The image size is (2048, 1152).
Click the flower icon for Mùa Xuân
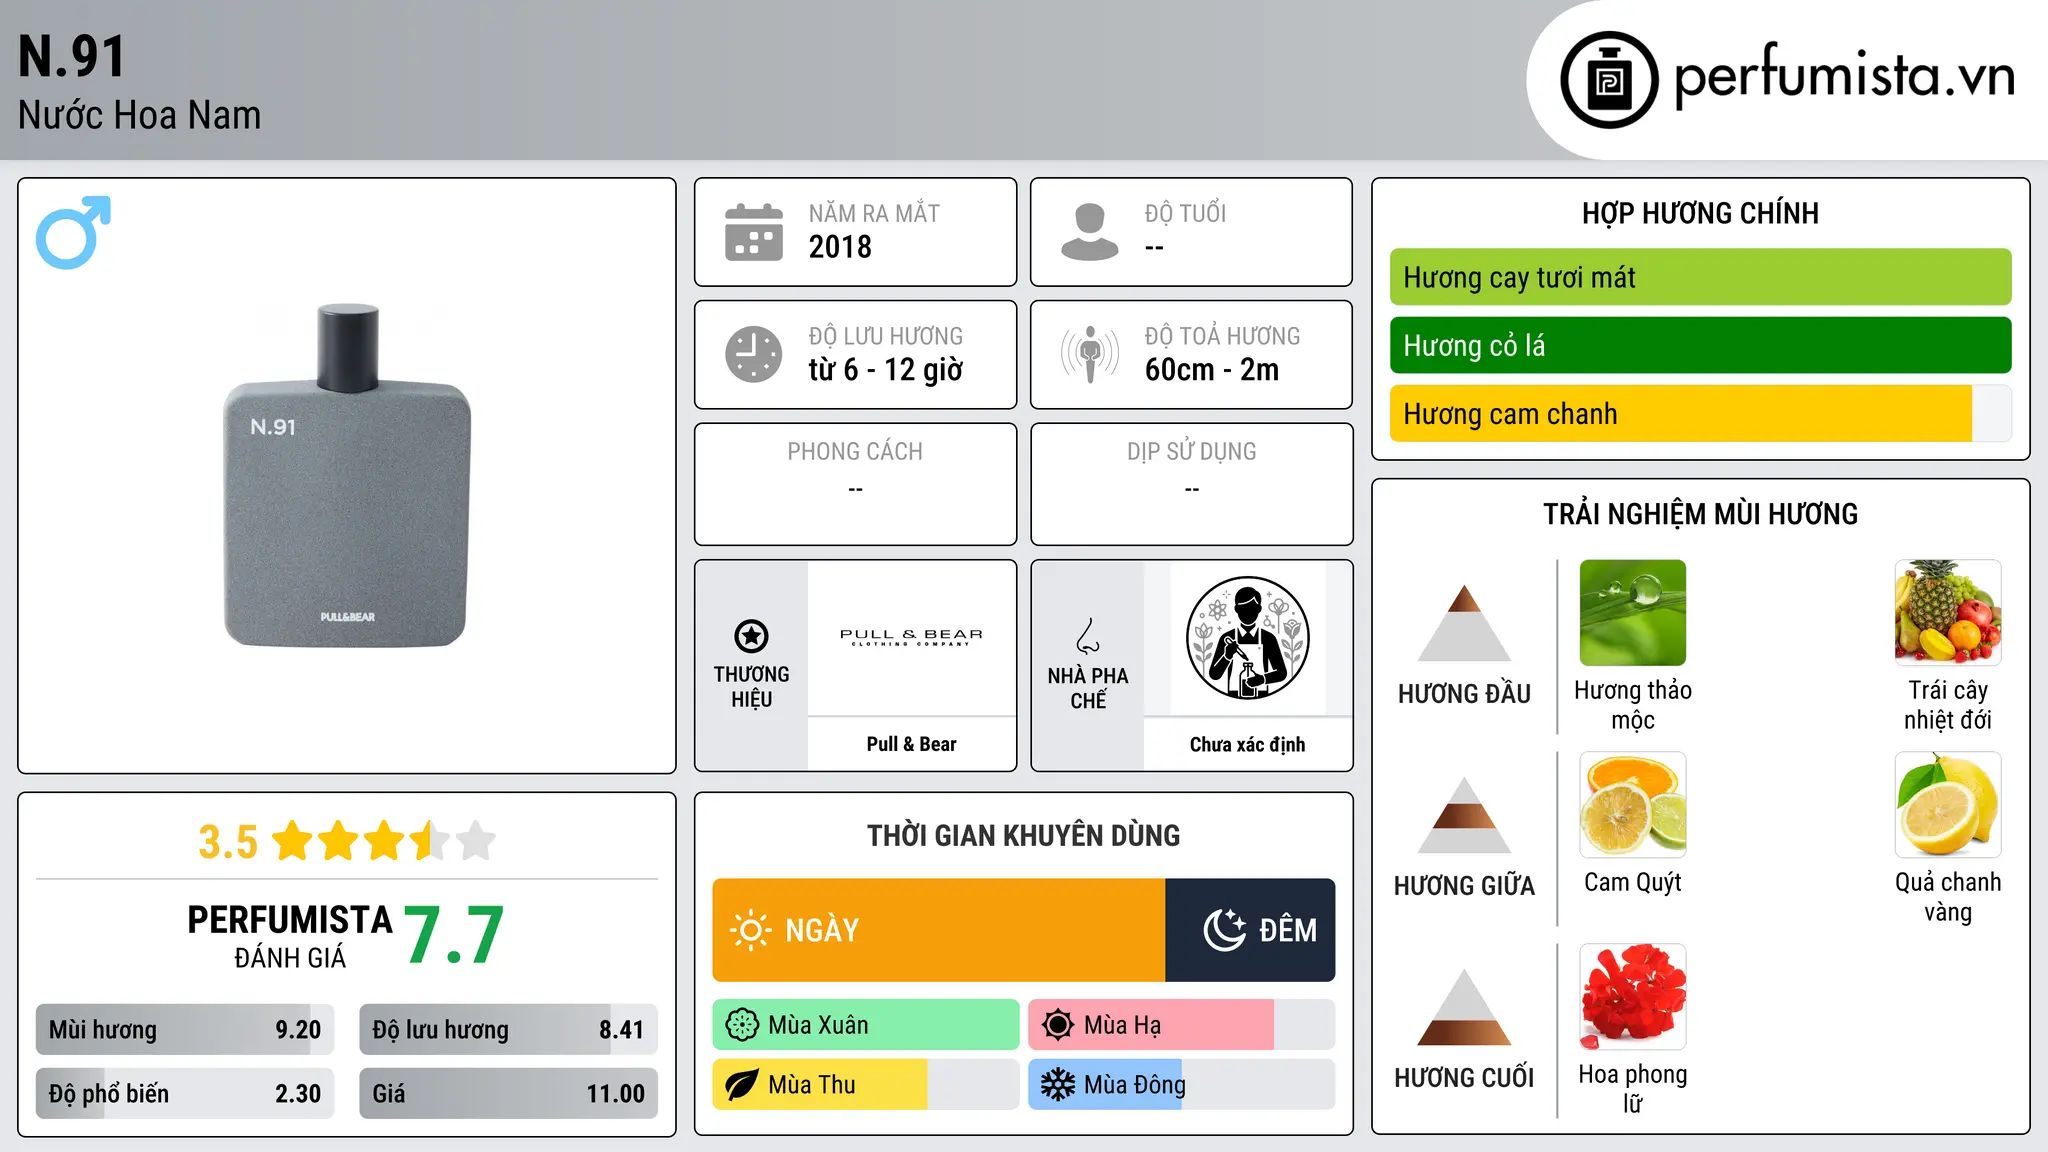coord(742,1025)
